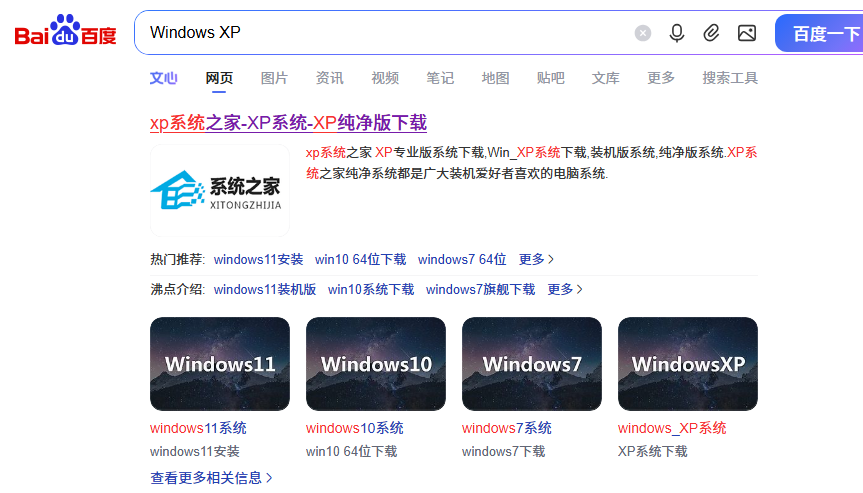The image size is (863, 493).
Task: Expand the 更多 tab menu
Action: point(661,78)
